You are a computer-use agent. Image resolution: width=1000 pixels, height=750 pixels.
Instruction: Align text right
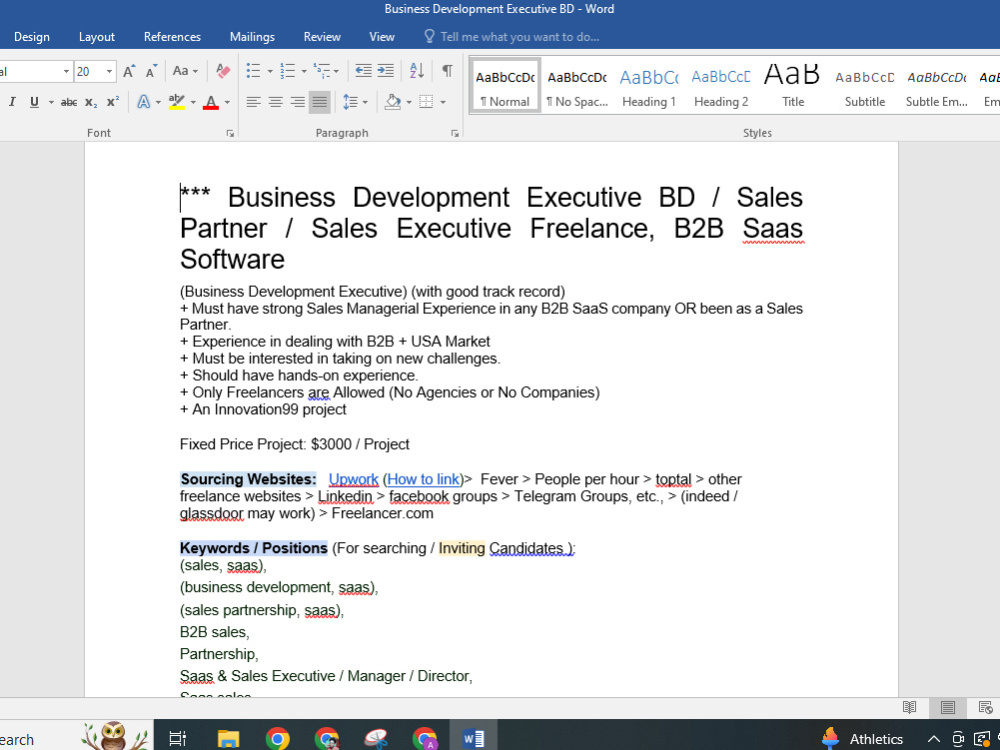[x=297, y=102]
